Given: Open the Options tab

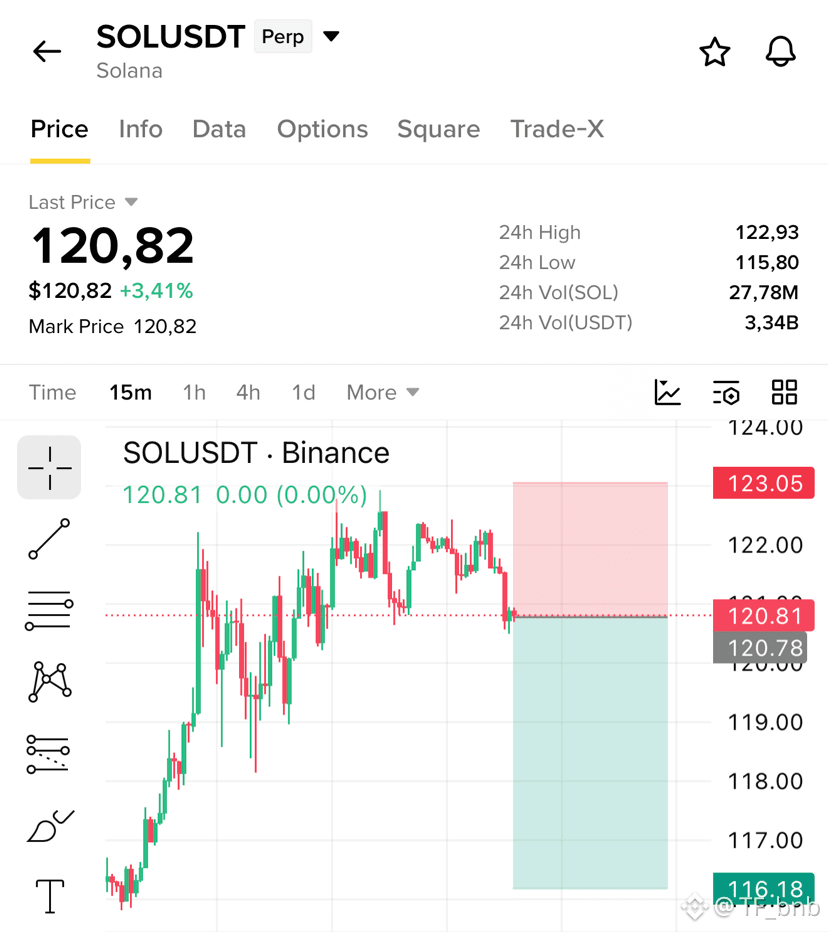Looking at the screenshot, I should (x=322, y=129).
